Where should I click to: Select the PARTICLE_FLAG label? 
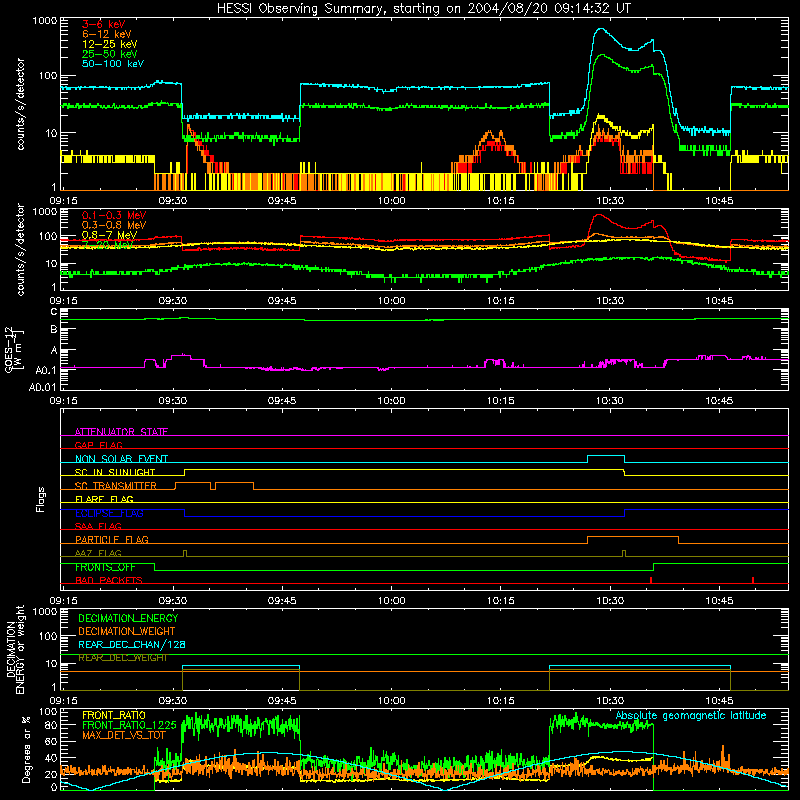pos(112,539)
